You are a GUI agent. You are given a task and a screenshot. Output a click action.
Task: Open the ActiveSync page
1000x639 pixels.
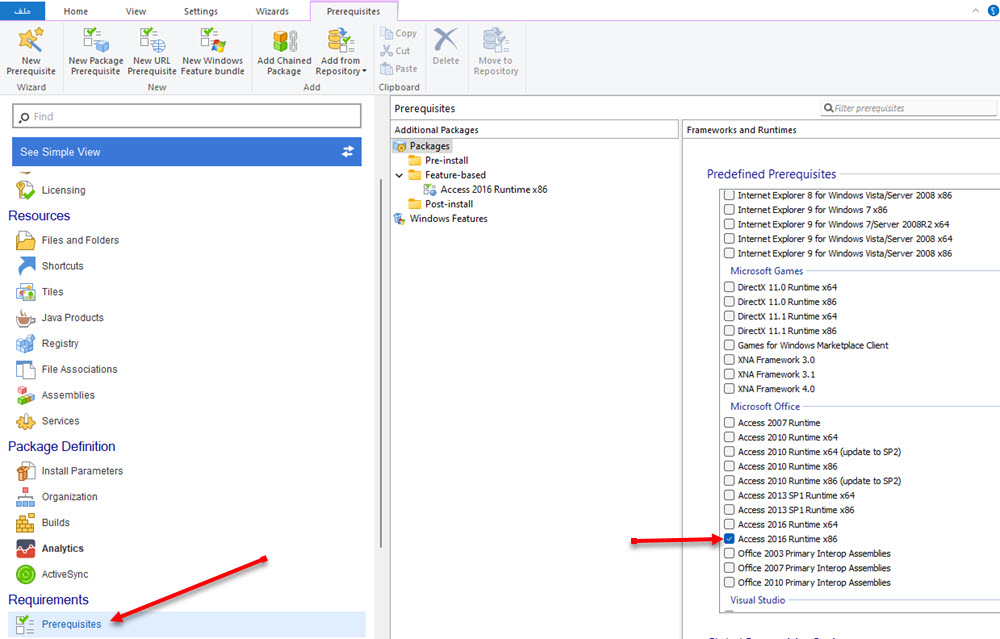click(x=52, y=575)
